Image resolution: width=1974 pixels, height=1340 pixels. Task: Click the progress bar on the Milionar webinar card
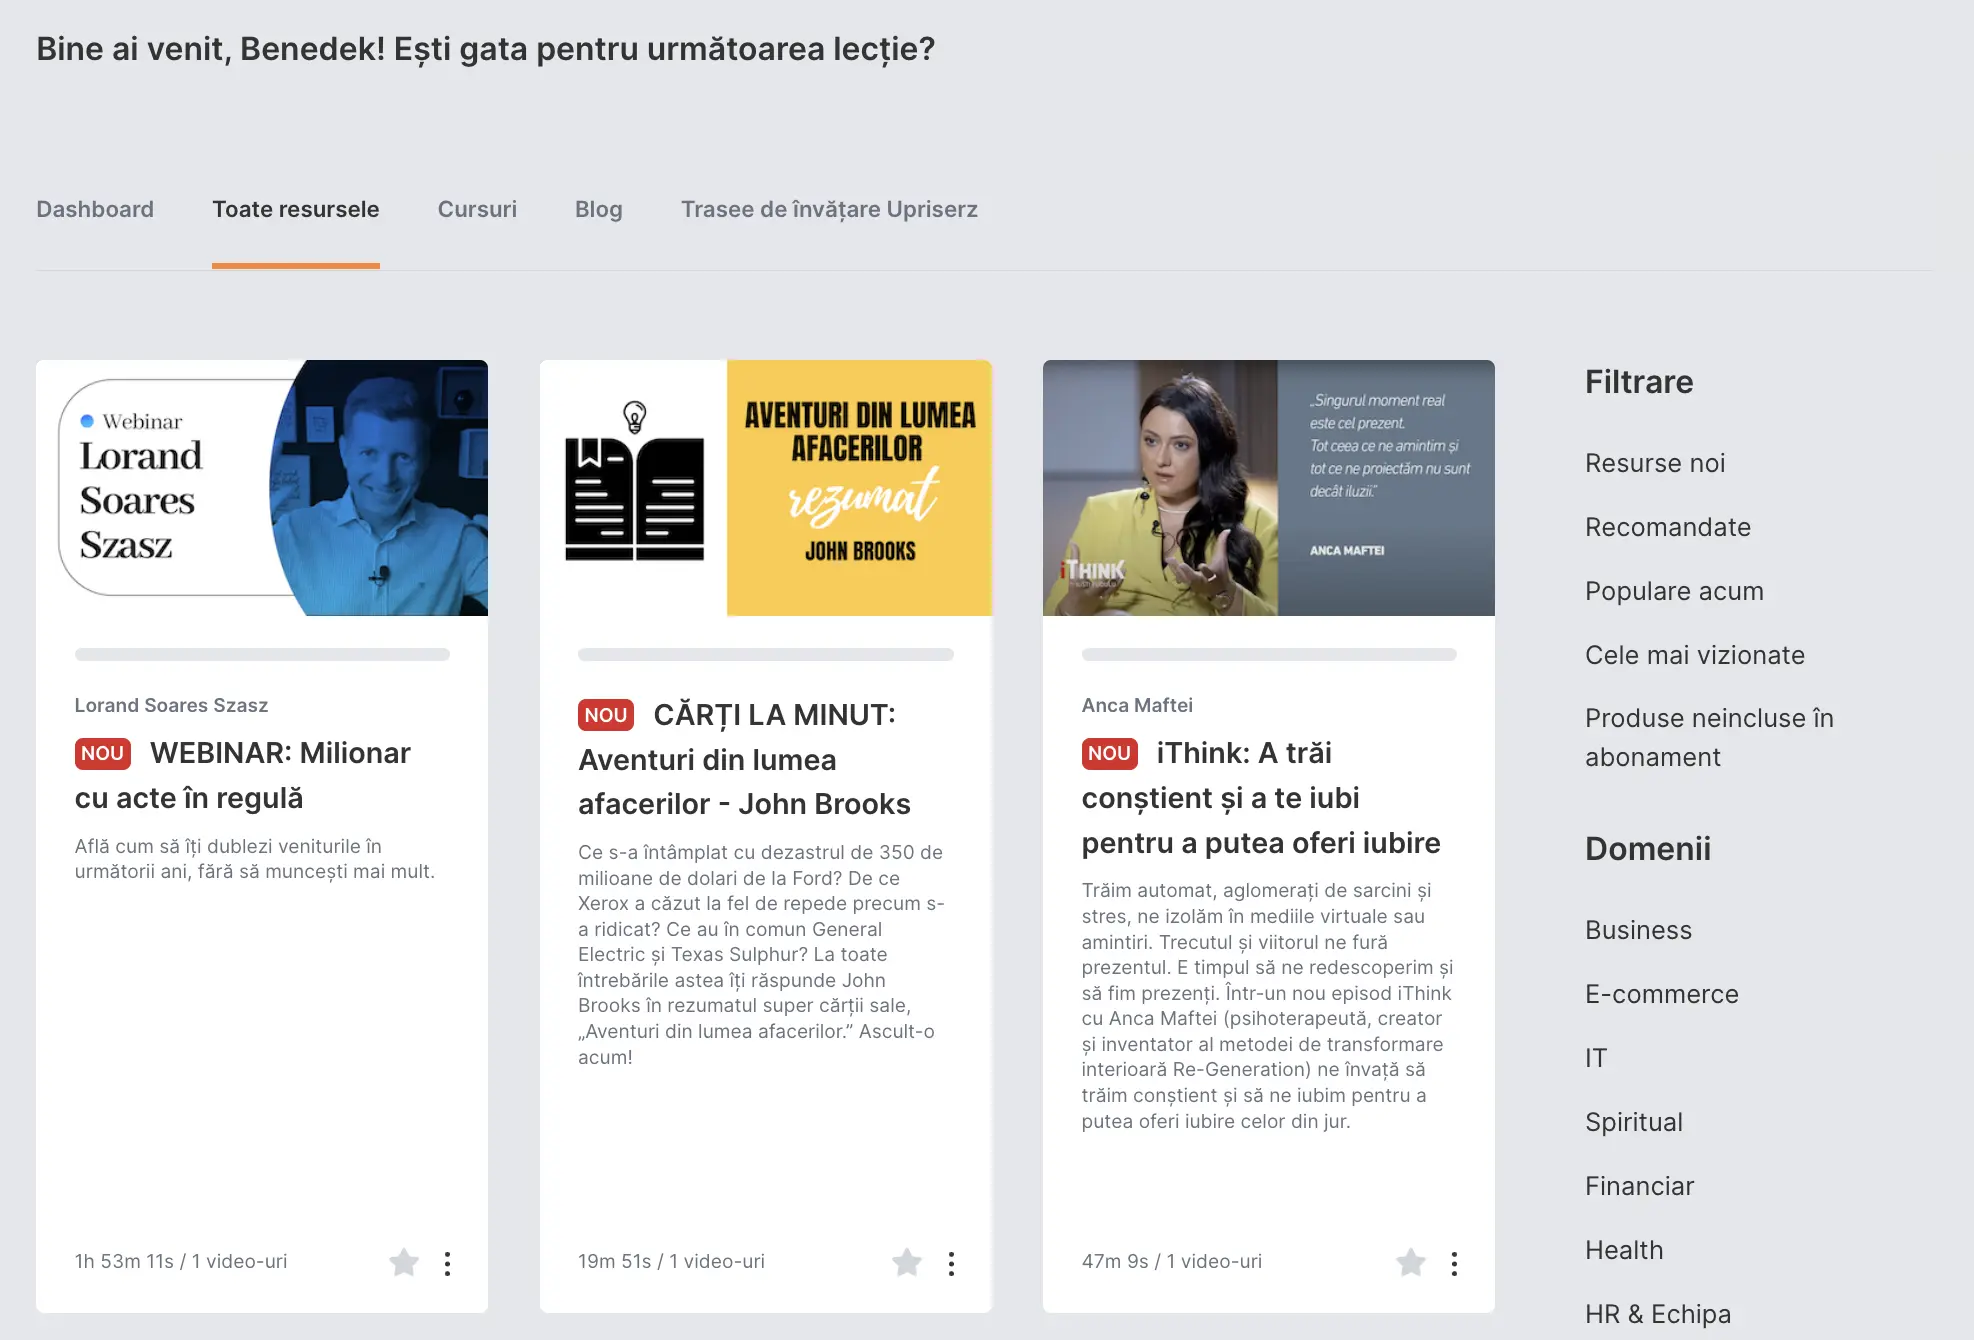(262, 654)
